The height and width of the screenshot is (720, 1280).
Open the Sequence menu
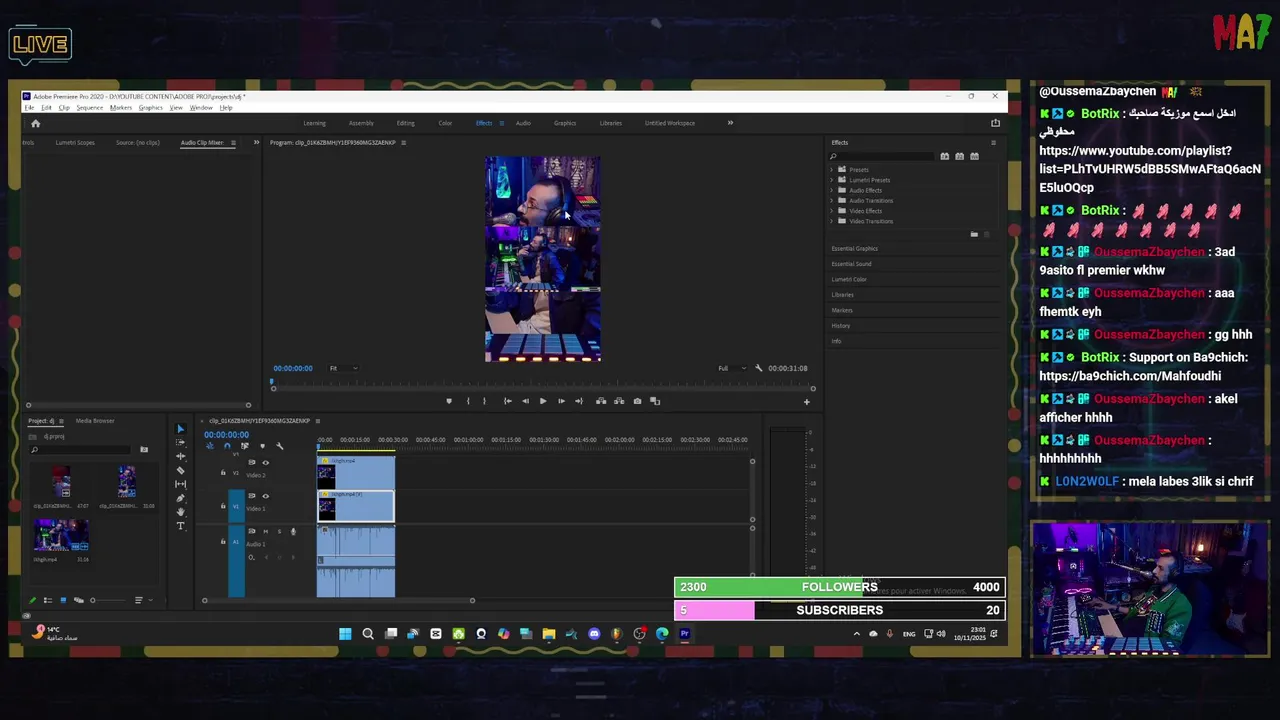click(x=89, y=107)
